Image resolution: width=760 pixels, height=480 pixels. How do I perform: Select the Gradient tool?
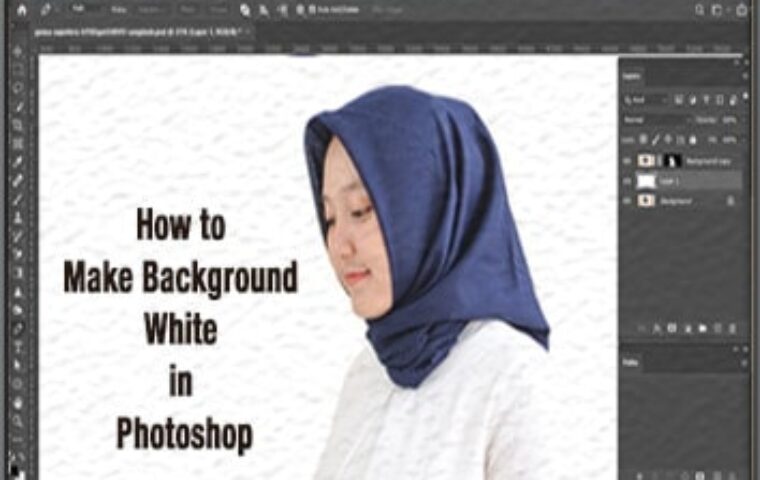point(18,273)
